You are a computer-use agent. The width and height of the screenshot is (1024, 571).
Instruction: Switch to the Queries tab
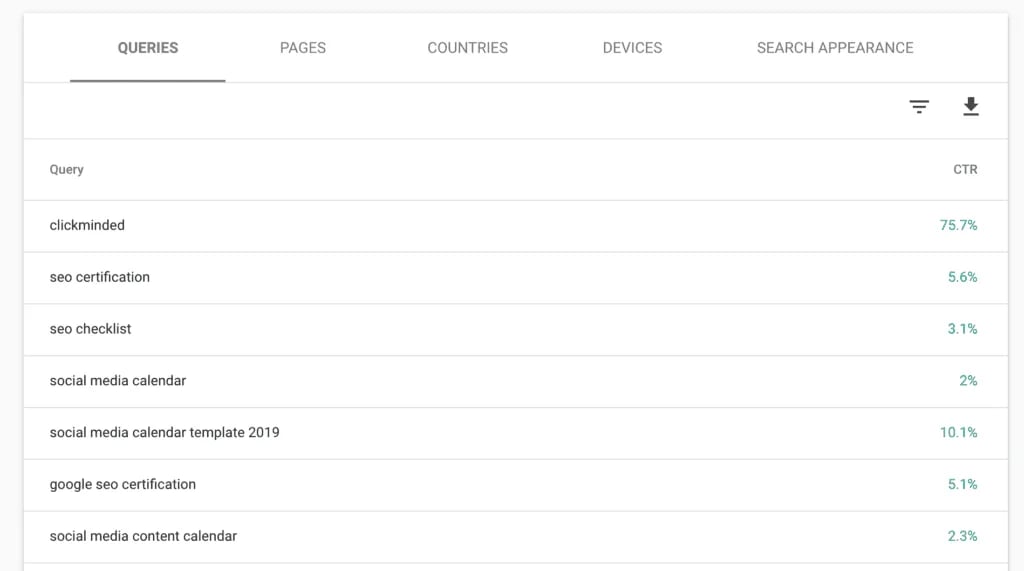[148, 48]
